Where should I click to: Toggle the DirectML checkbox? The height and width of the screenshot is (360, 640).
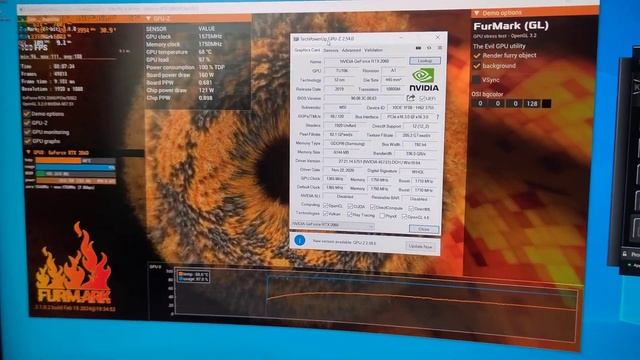tap(411, 208)
